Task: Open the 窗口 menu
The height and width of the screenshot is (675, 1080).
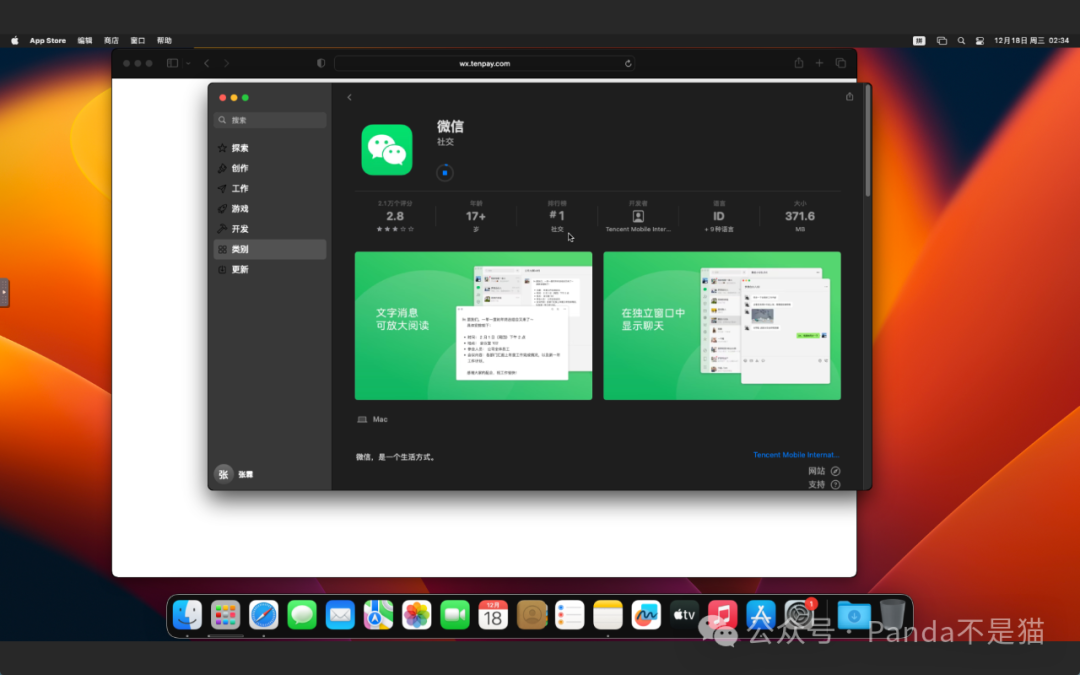Action: click(138, 41)
